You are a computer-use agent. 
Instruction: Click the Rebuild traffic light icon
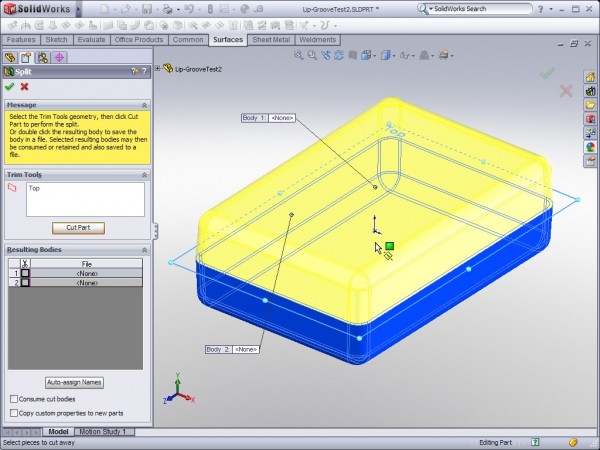(210, 9)
